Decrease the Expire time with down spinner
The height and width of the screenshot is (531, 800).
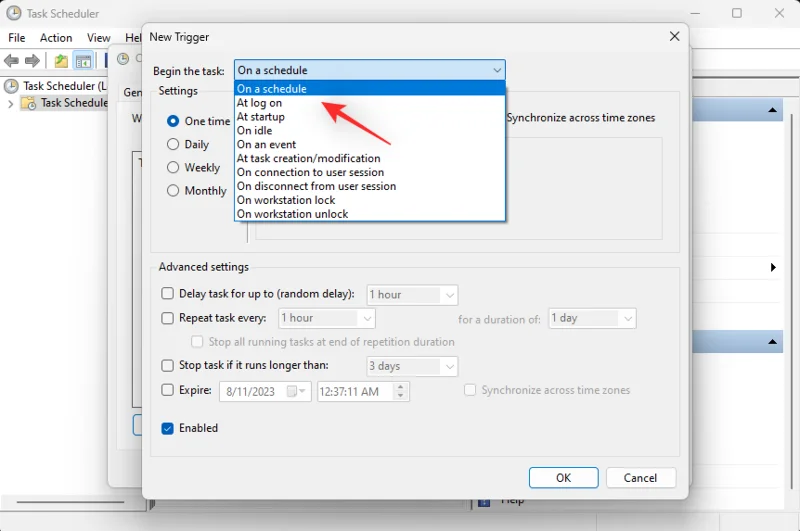[401, 396]
